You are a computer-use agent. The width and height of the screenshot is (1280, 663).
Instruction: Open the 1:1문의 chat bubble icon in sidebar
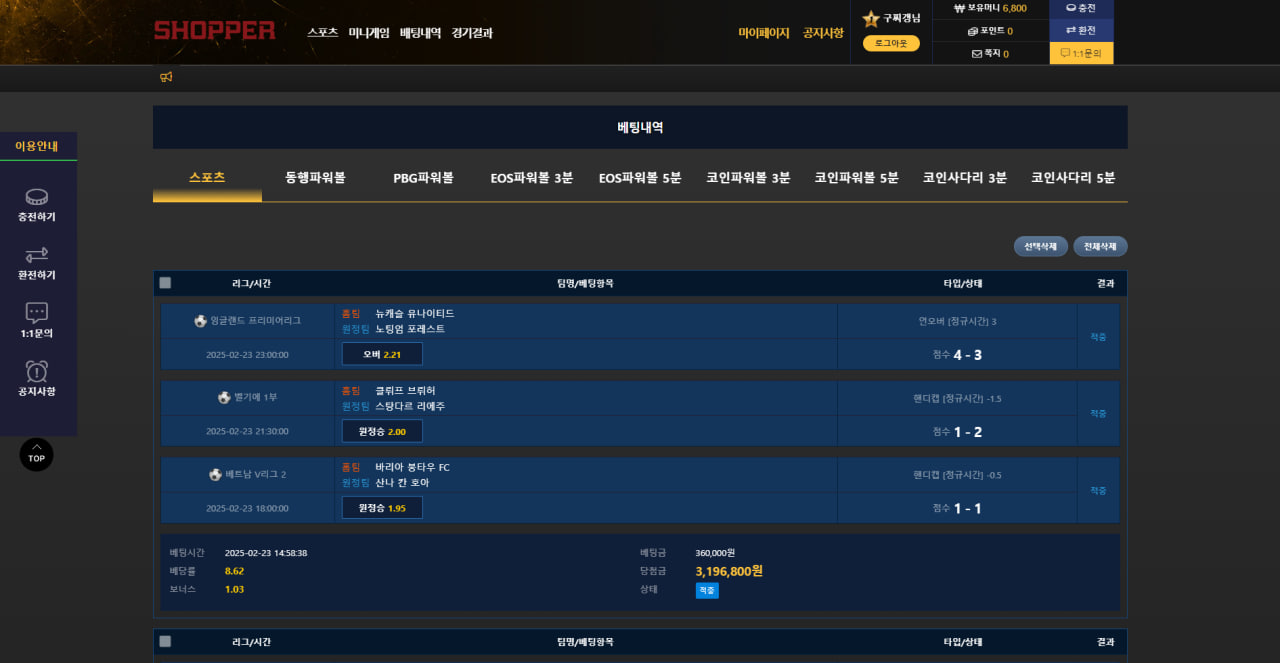[x=37, y=313]
